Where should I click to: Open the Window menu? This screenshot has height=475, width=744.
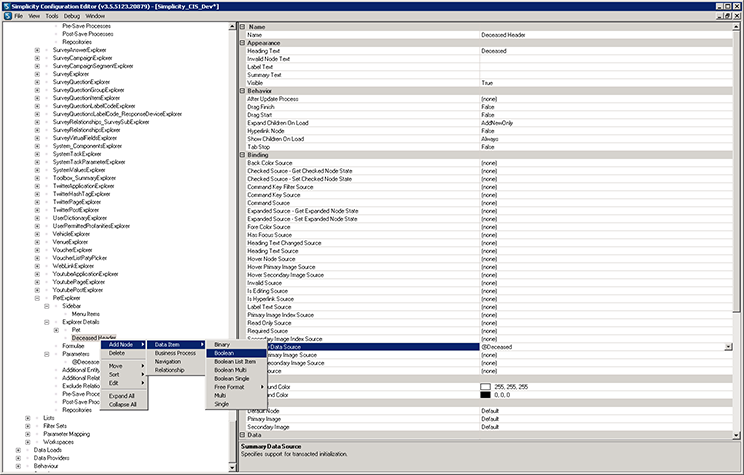pyautogui.click(x=95, y=16)
